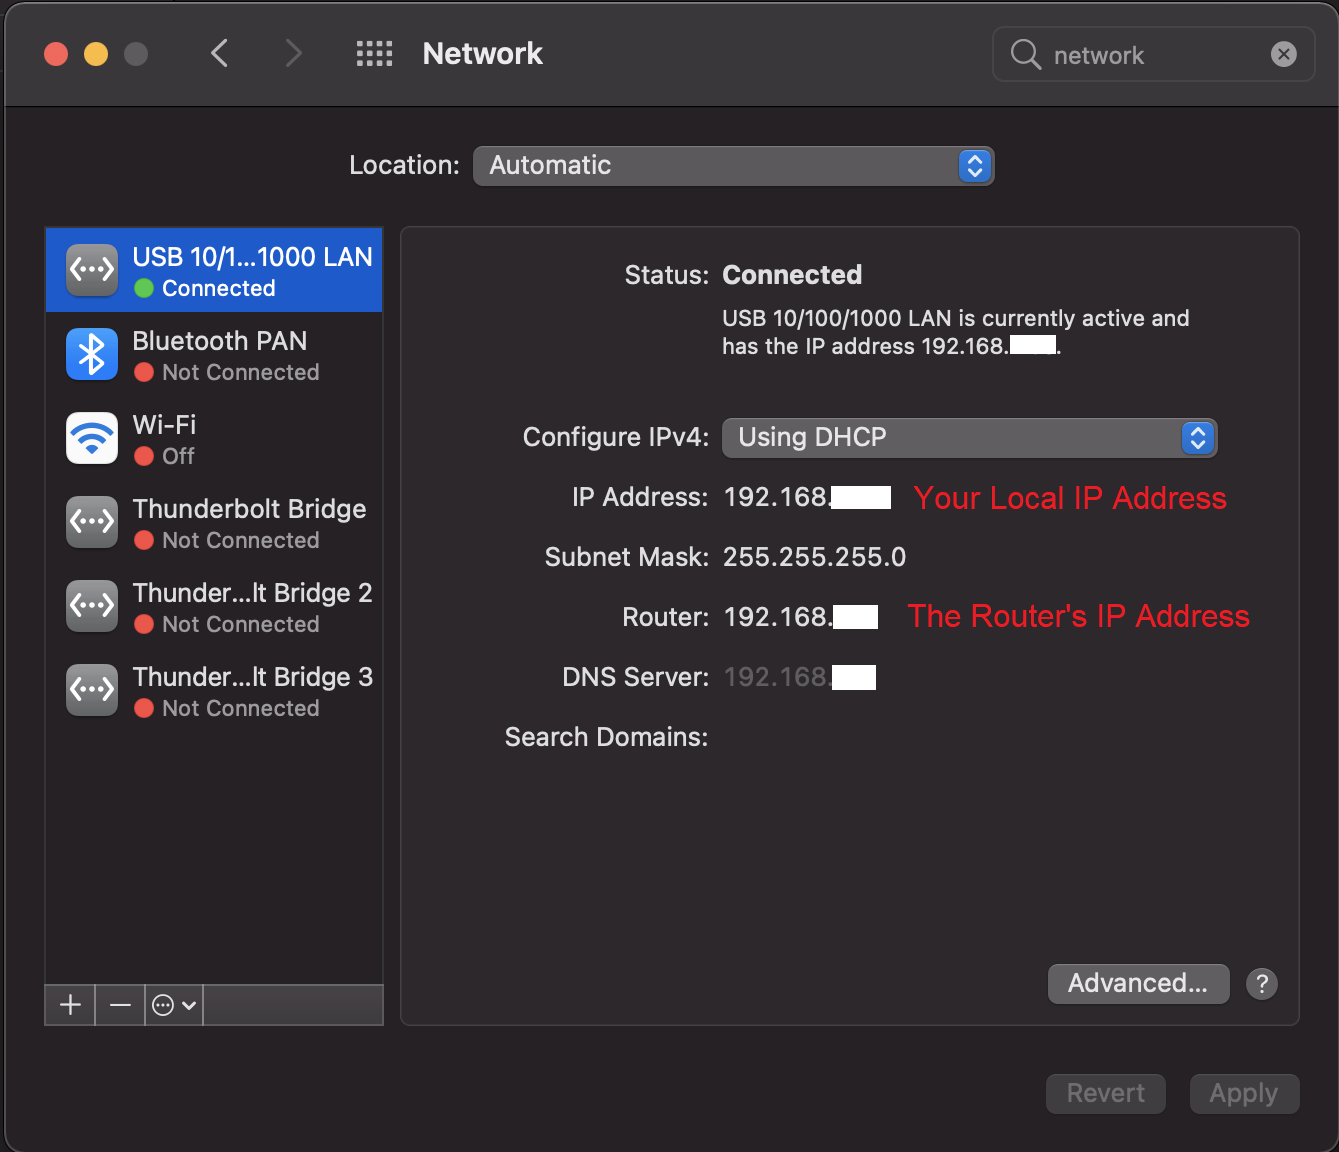Image resolution: width=1339 pixels, height=1152 pixels.
Task: Show all preferences grid icon
Action: pyautogui.click(x=374, y=54)
